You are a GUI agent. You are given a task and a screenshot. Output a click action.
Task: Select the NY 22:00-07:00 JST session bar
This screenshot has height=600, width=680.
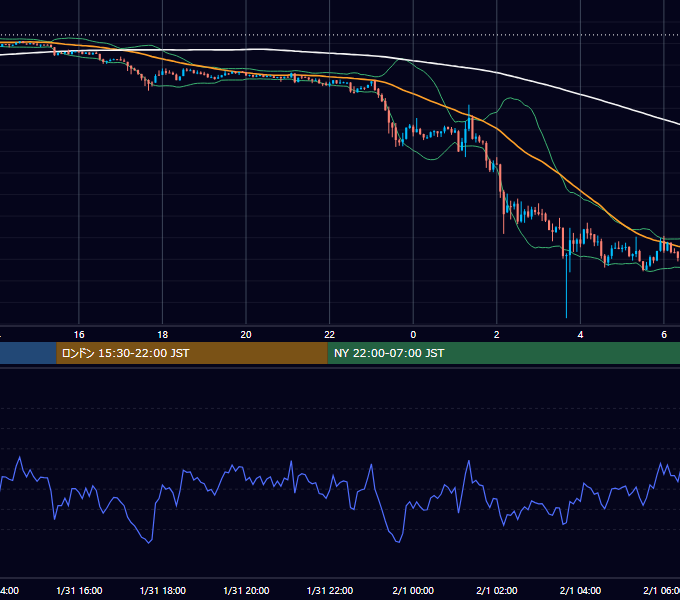tap(503, 353)
